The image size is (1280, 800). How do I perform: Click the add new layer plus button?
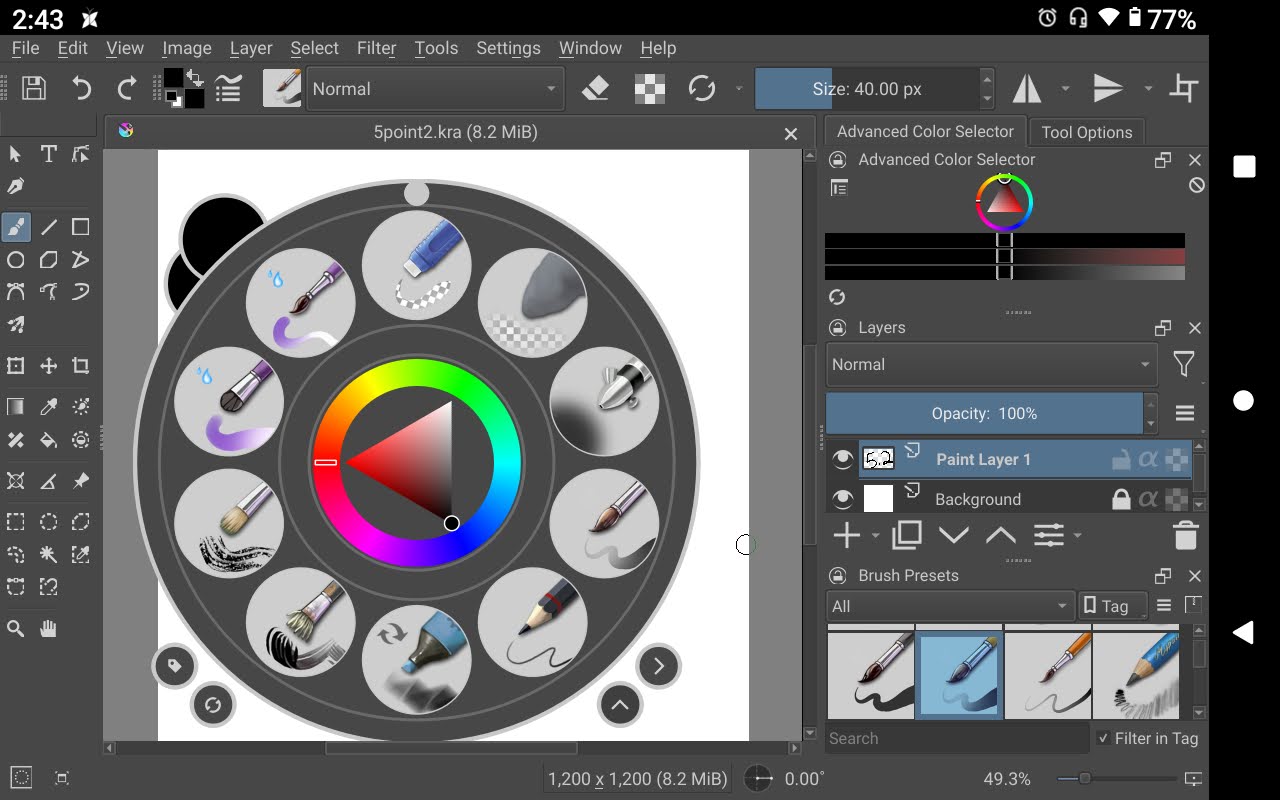pos(846,536)
